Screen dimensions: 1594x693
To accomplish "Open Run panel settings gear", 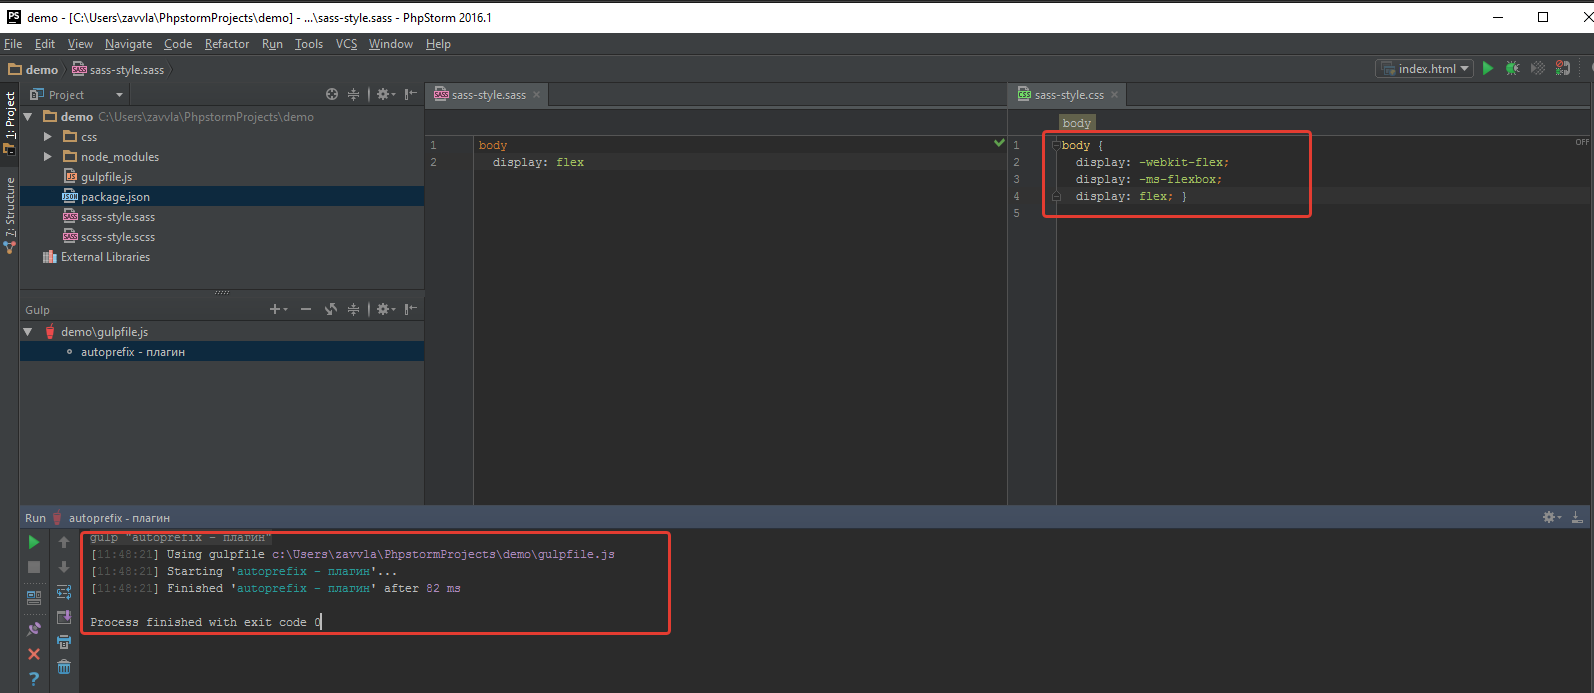I will 1551,517.
